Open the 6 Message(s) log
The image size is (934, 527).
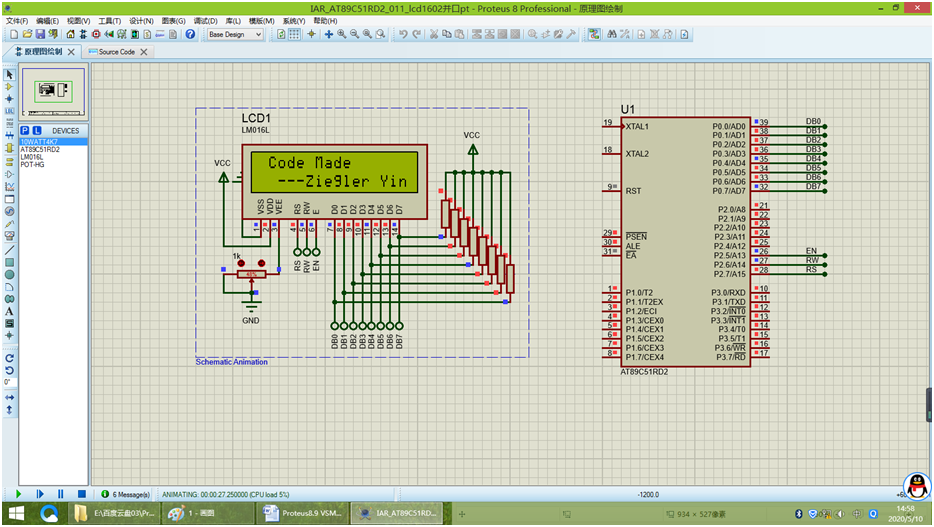coord(126,494)
